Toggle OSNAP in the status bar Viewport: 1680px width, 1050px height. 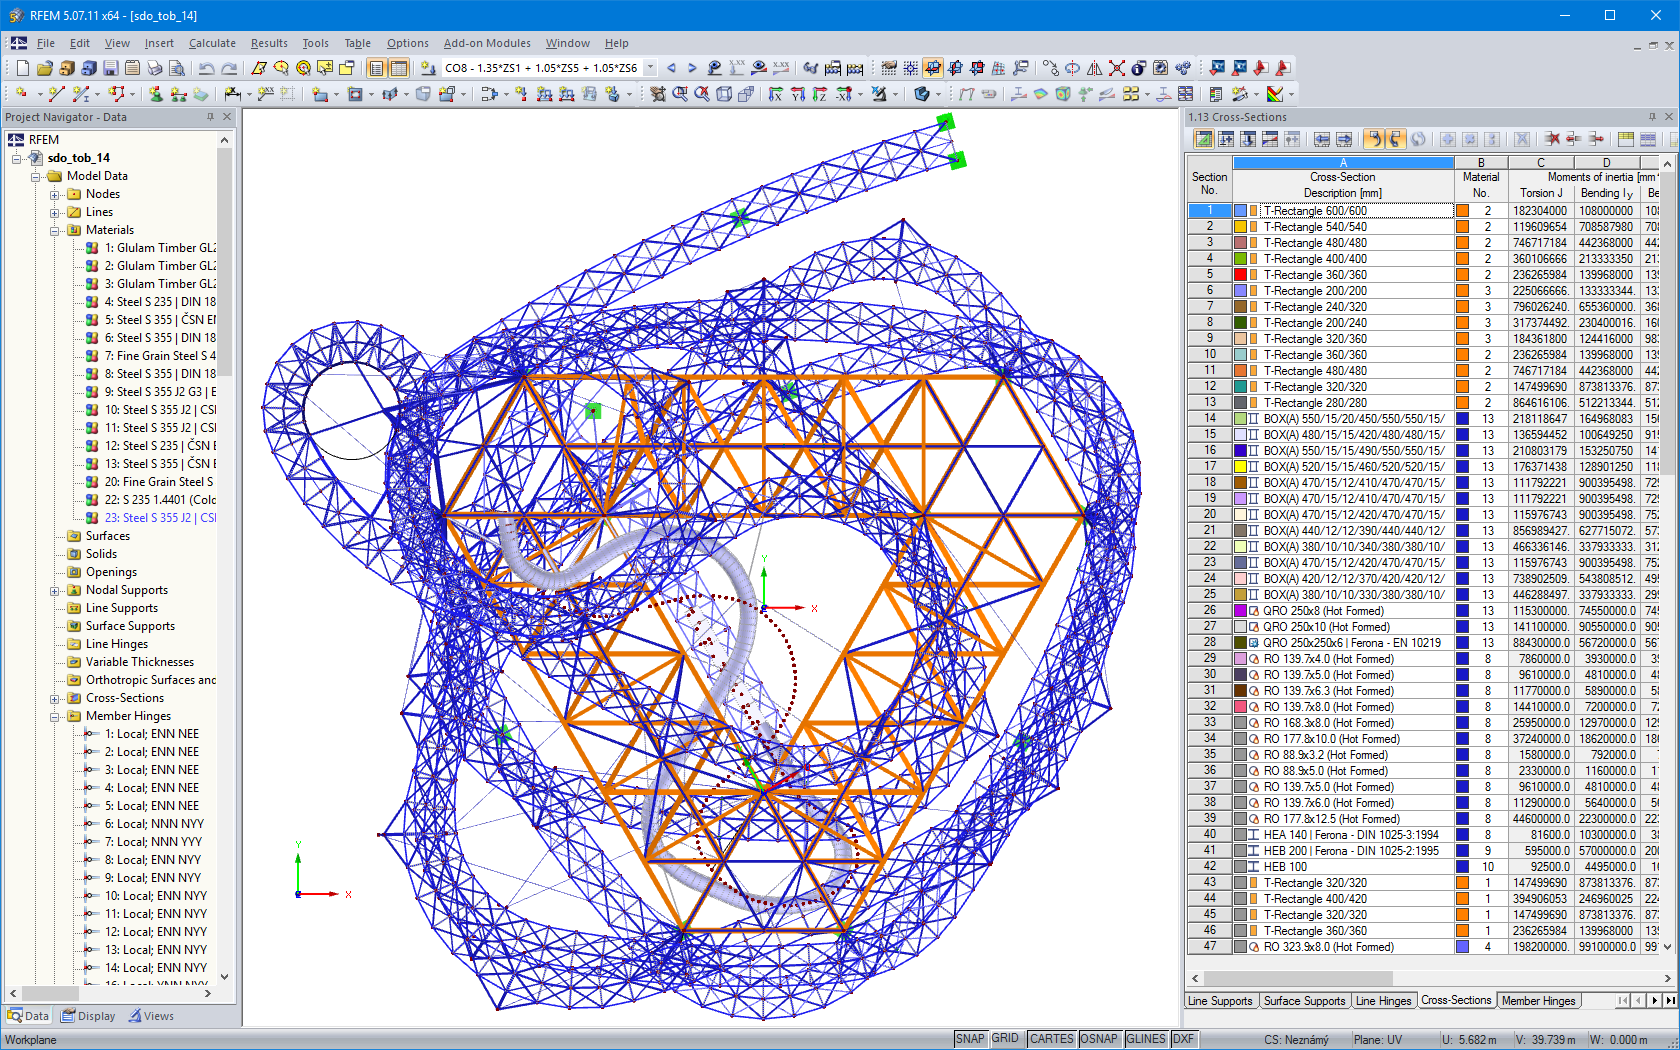coord(1099,1039)
